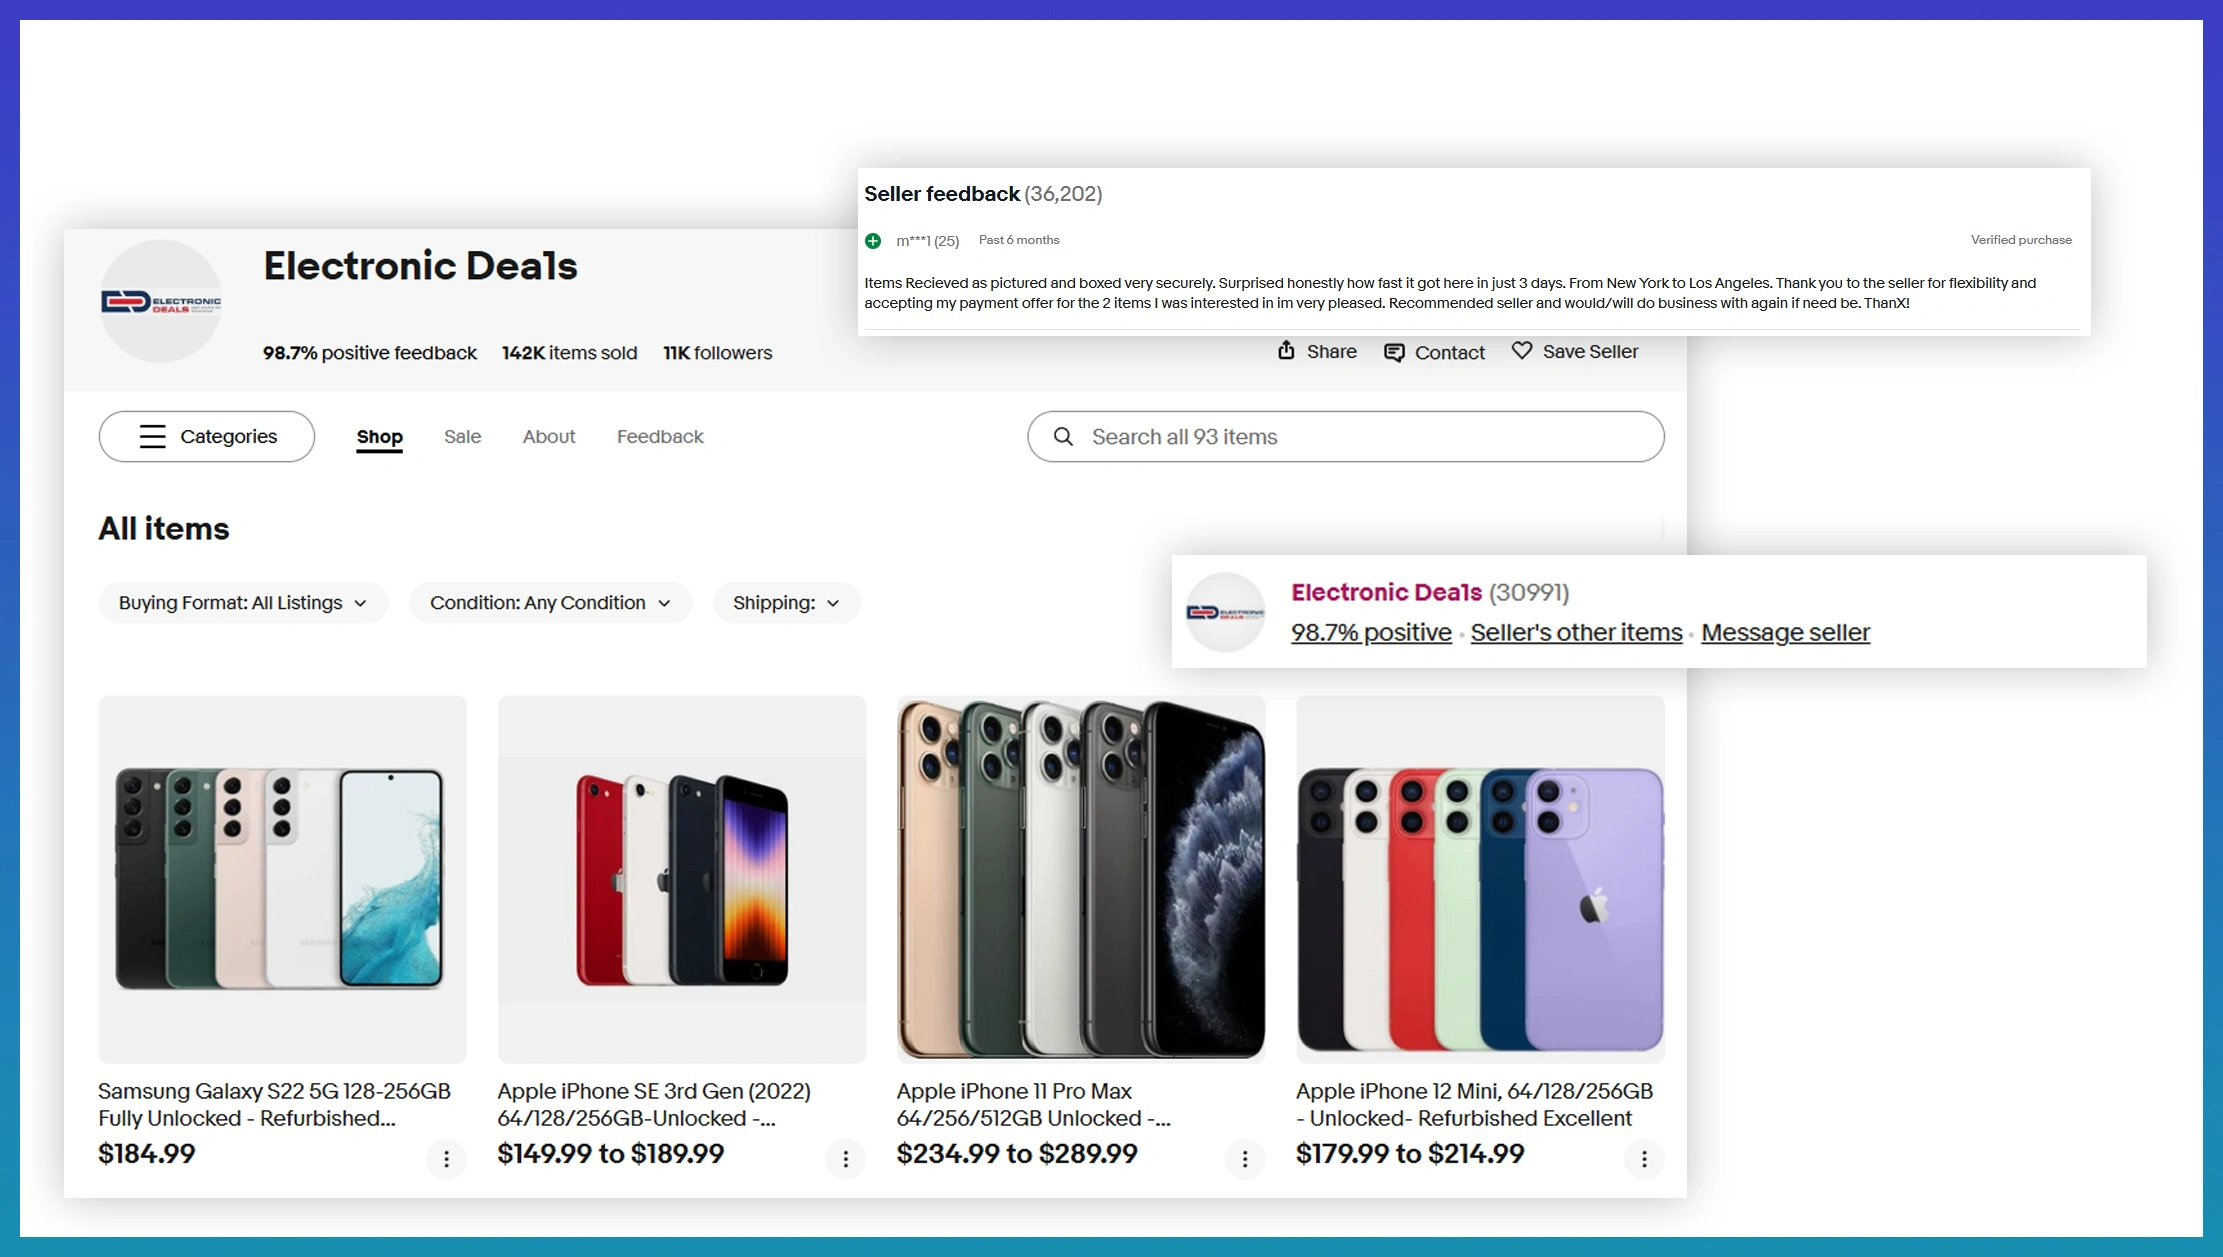
Task: Expand the Buying Format dropdown
Action: coord(242,603)
